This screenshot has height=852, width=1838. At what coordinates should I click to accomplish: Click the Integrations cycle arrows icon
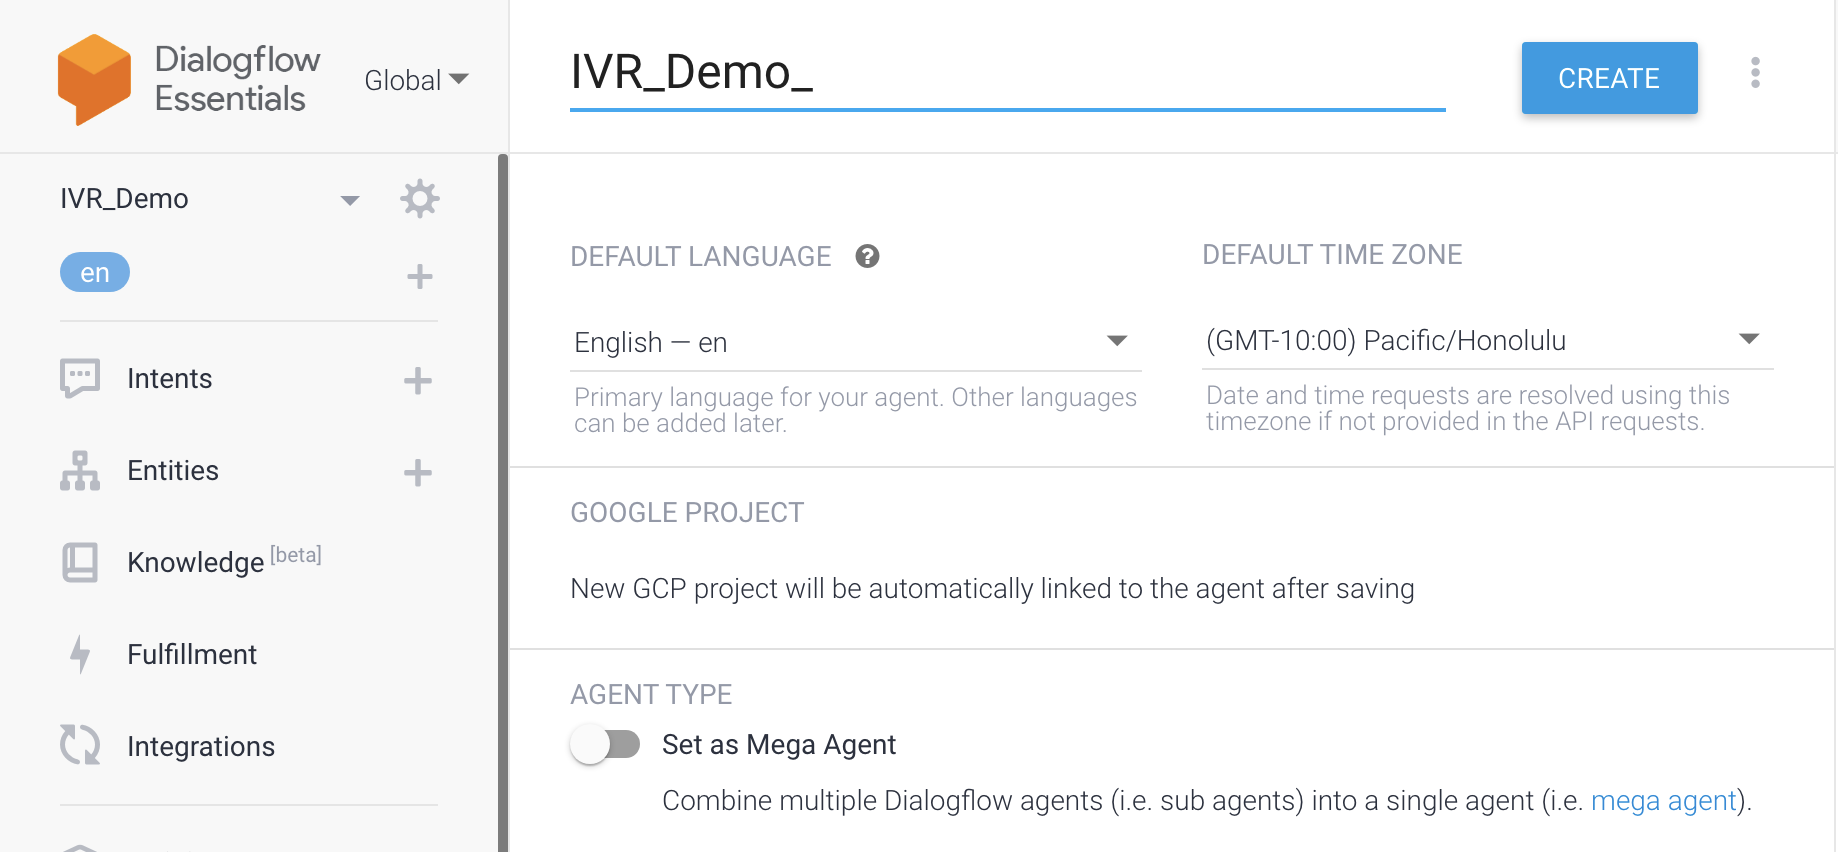point(80,745)
